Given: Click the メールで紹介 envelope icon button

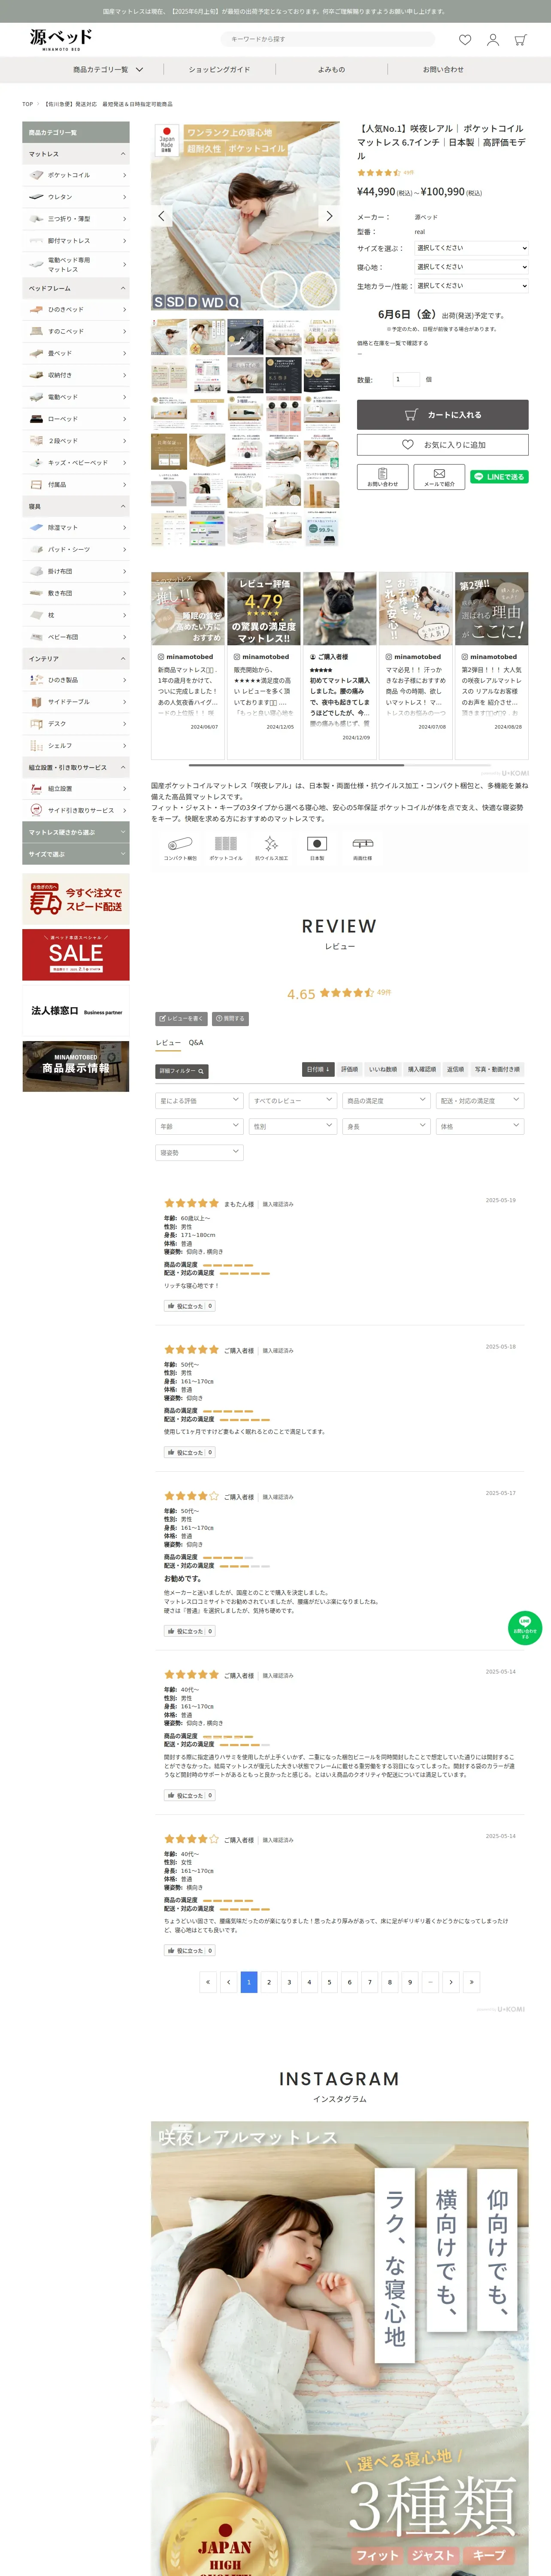Looking at the screenshot, I should (439, 477).
